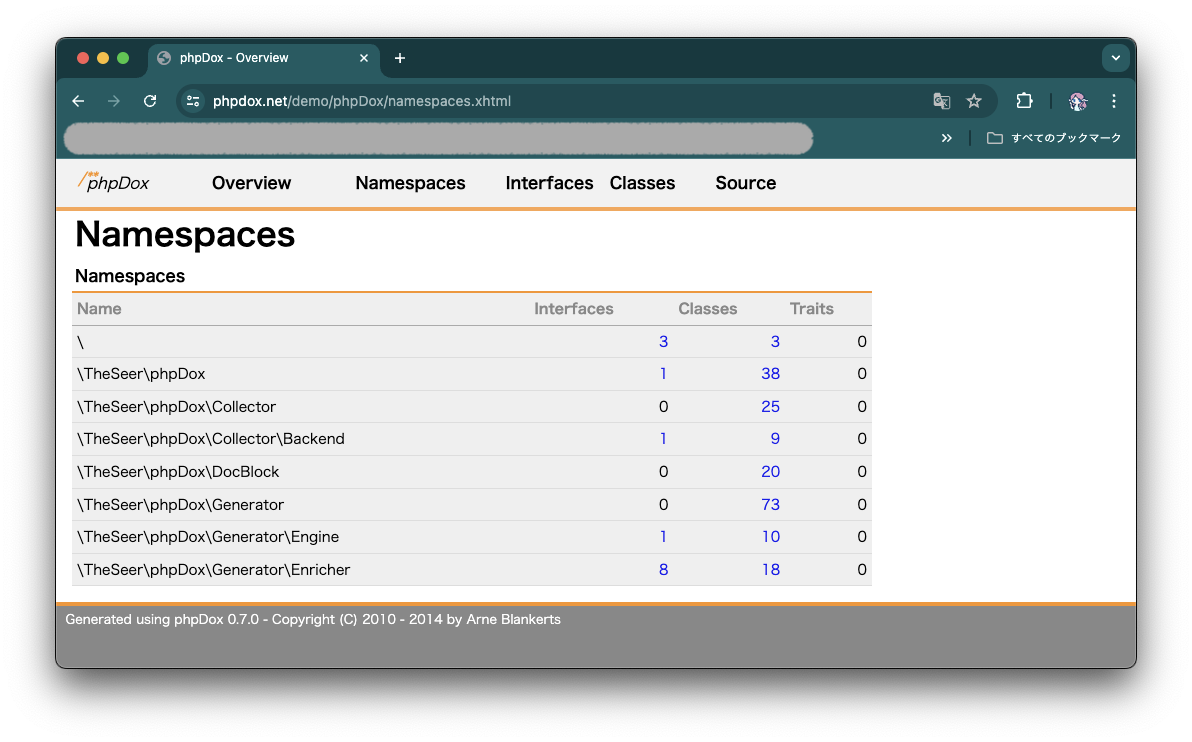Click the root \ namespace name

81,342
